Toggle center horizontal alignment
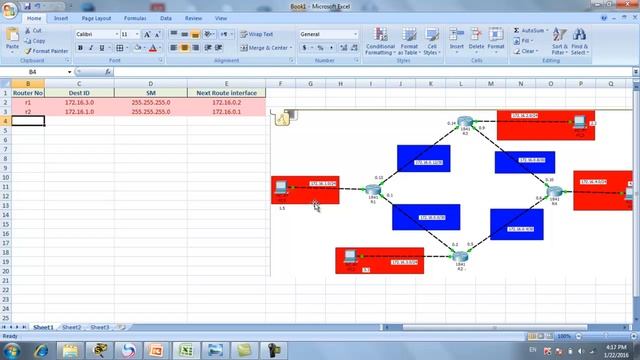This screenshot has width=640, height=360. (x=184, y=48)
